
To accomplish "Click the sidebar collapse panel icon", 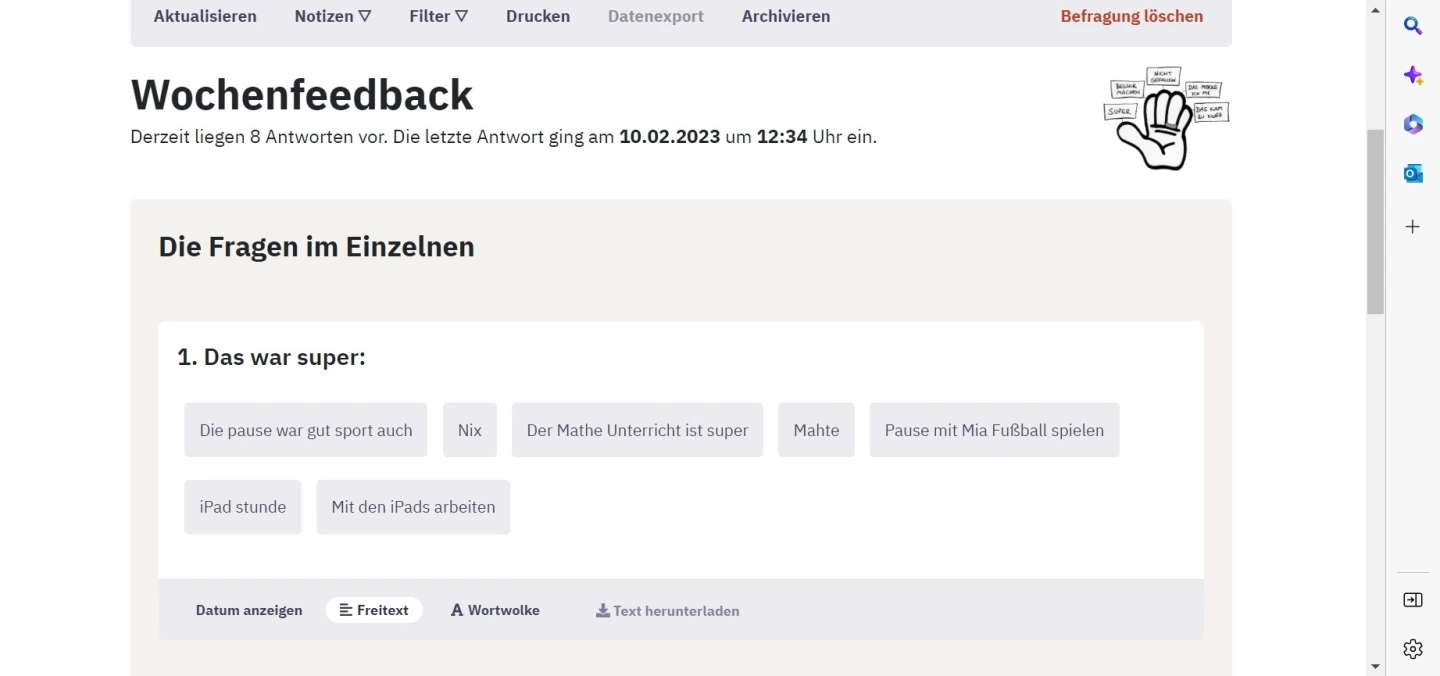I will click(1412, 600).
